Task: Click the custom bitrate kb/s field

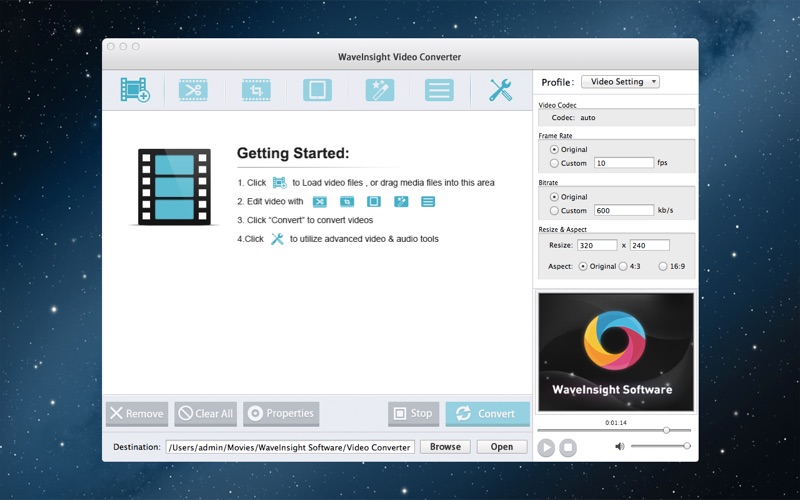Action: tap(624, 210)
